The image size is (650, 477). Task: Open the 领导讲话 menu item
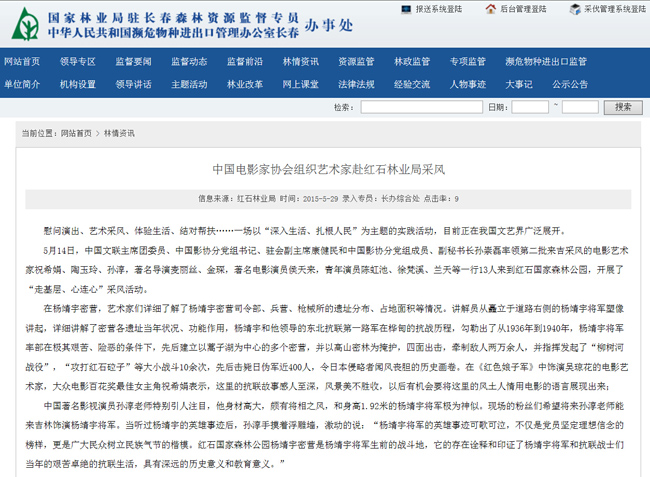(x=133, y=85)
